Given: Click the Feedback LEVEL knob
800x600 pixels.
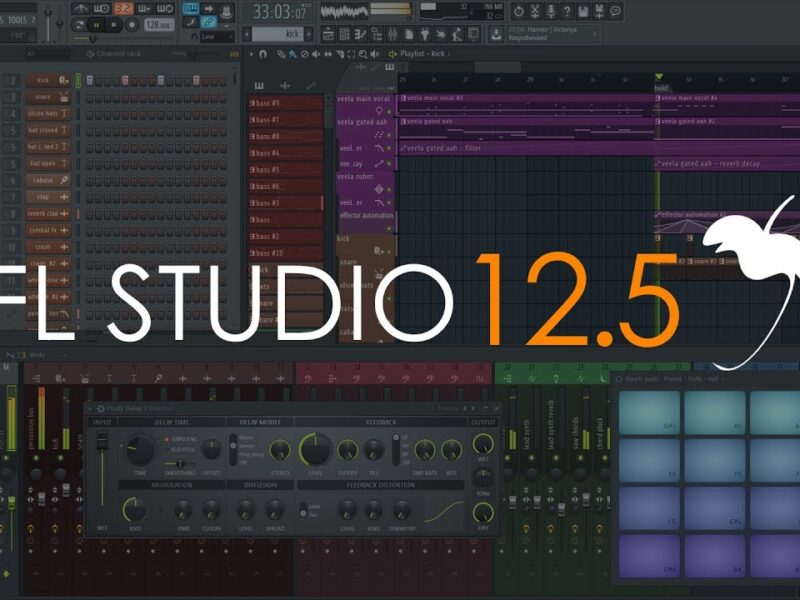Looking at the screenshot, I should [x=315, y=449].
